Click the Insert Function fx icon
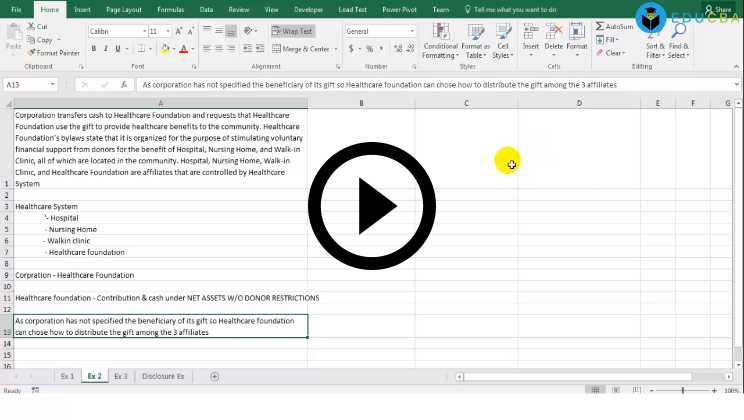The height and width of the screenshot is (420, 744). (123, 85)
